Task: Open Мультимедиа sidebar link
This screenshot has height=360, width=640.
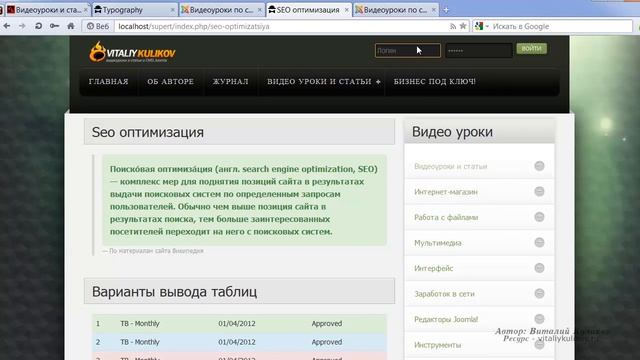Action: [438, 243]
